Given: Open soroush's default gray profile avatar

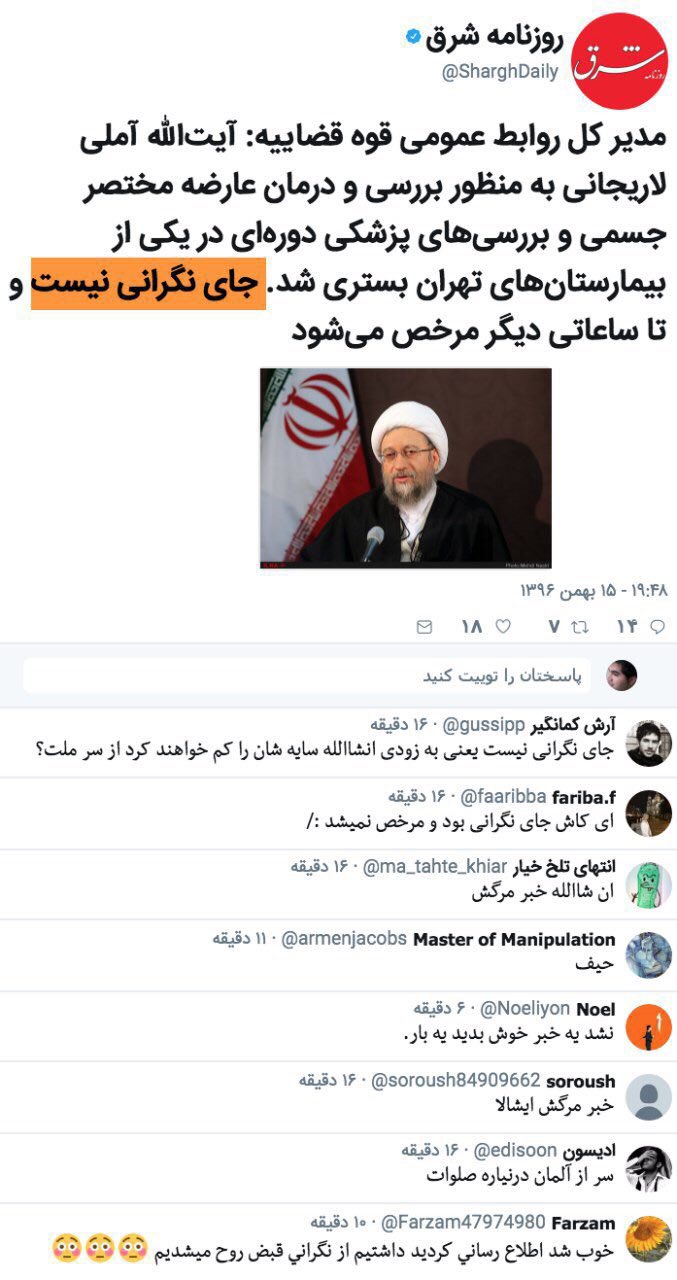Looking at the screenshot, I should pyautogui.click(x=648, y=1097).
